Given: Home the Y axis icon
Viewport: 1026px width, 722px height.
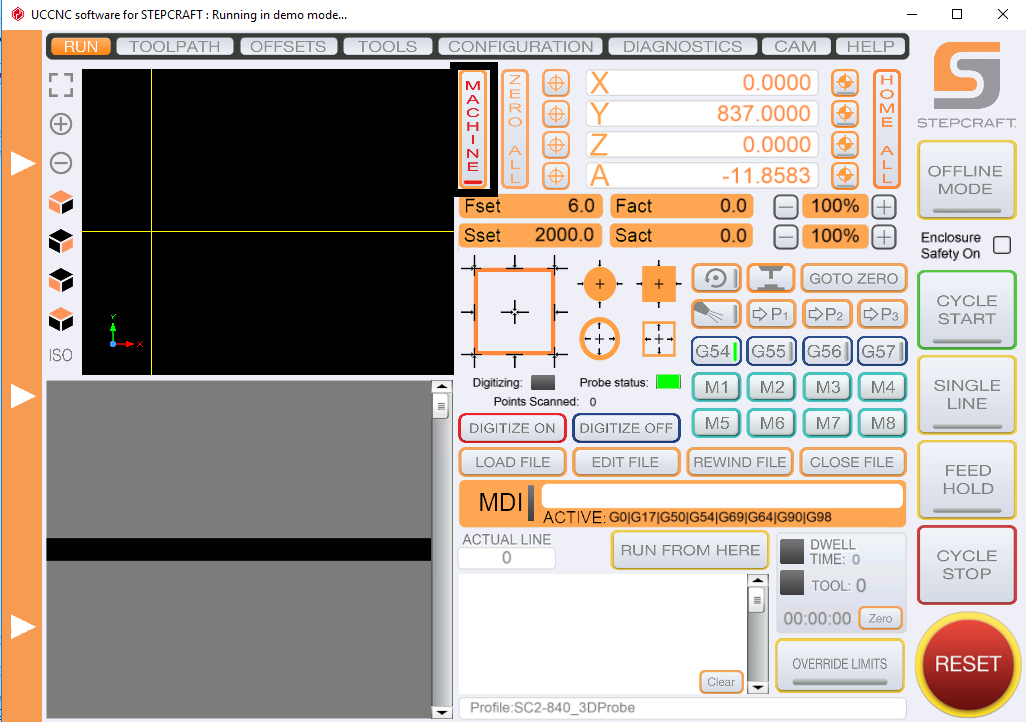Looking at the screenshot, I should (845, 114).
